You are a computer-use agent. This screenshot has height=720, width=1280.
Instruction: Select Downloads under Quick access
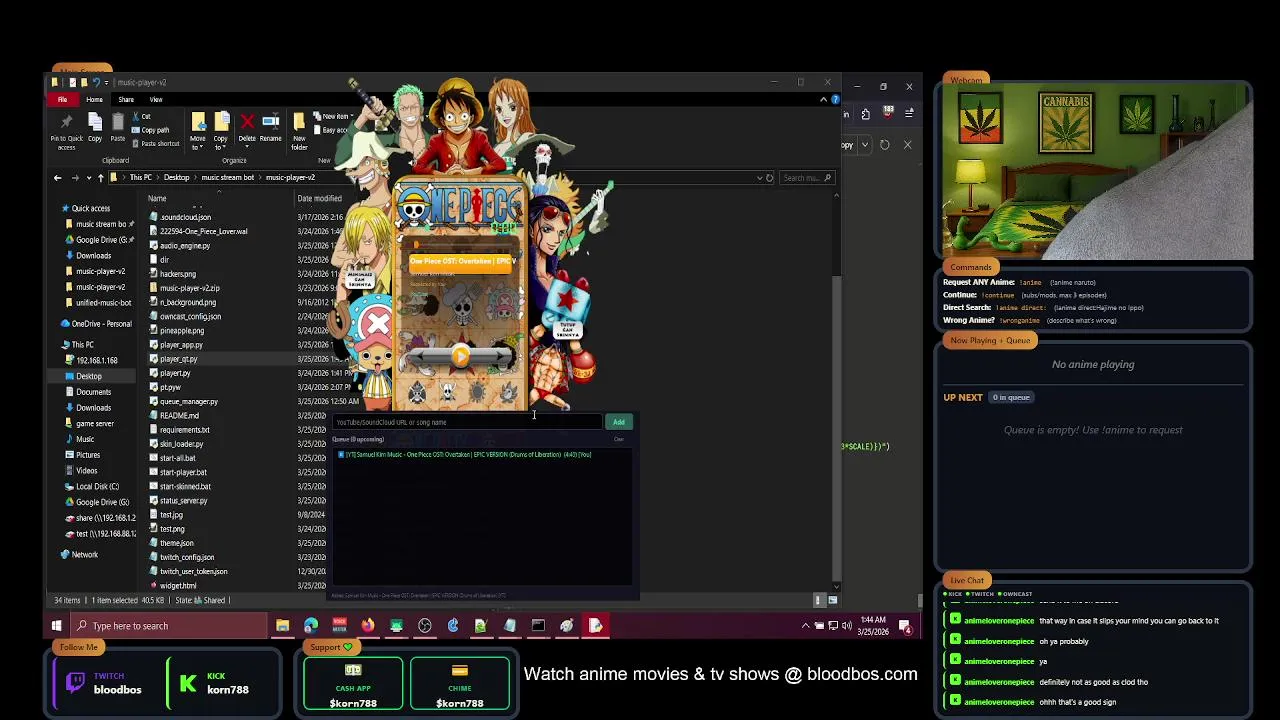(93, 255)
